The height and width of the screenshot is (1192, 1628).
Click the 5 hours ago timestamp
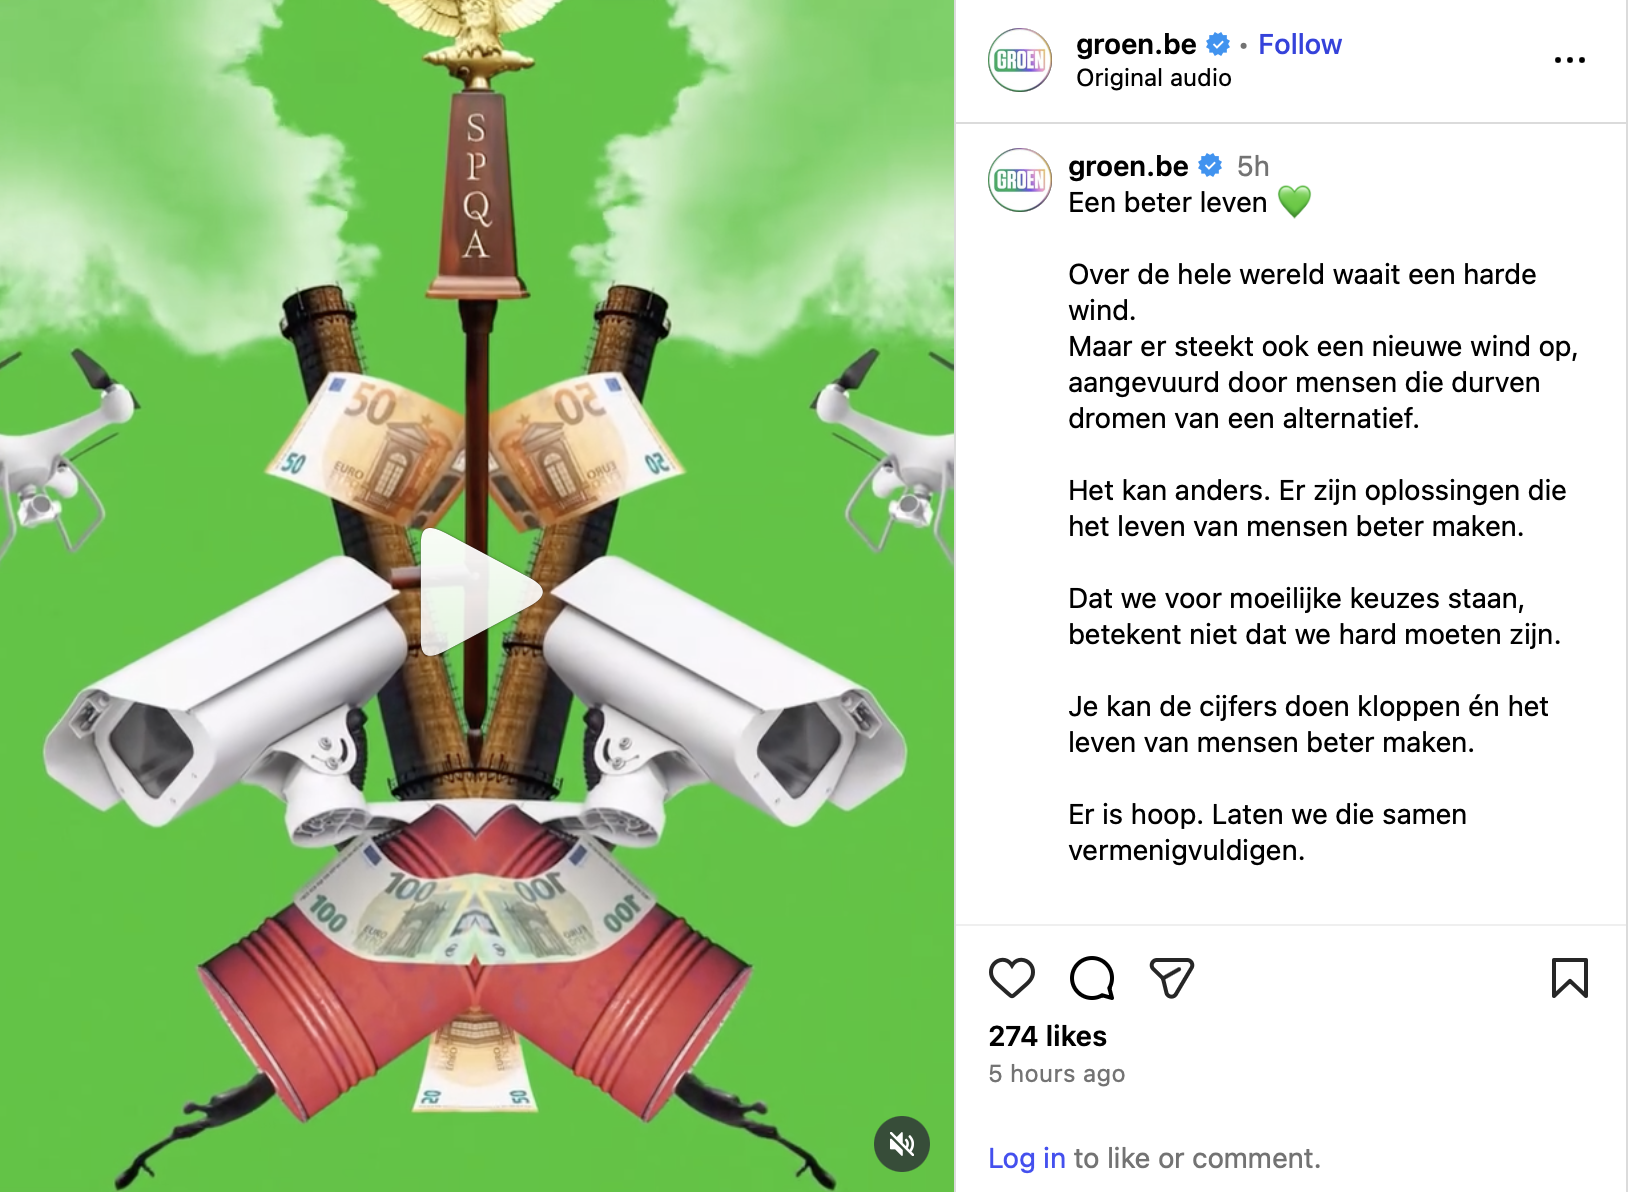1056,1074
